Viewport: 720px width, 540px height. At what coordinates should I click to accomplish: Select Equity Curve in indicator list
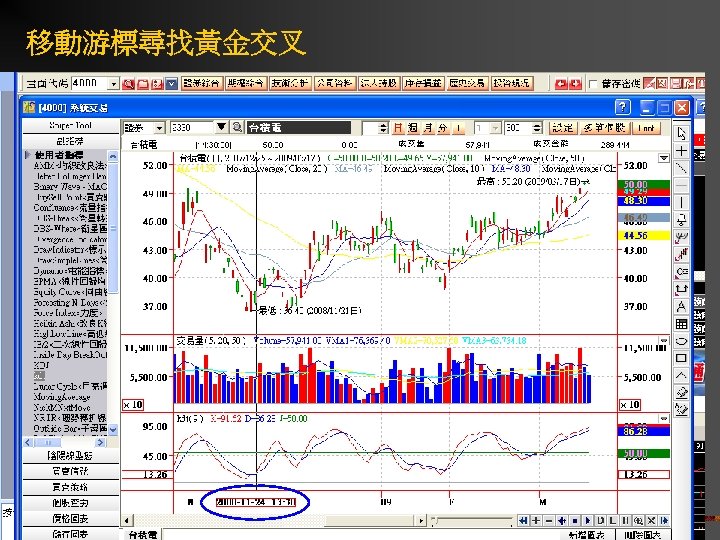pos(70,292)
